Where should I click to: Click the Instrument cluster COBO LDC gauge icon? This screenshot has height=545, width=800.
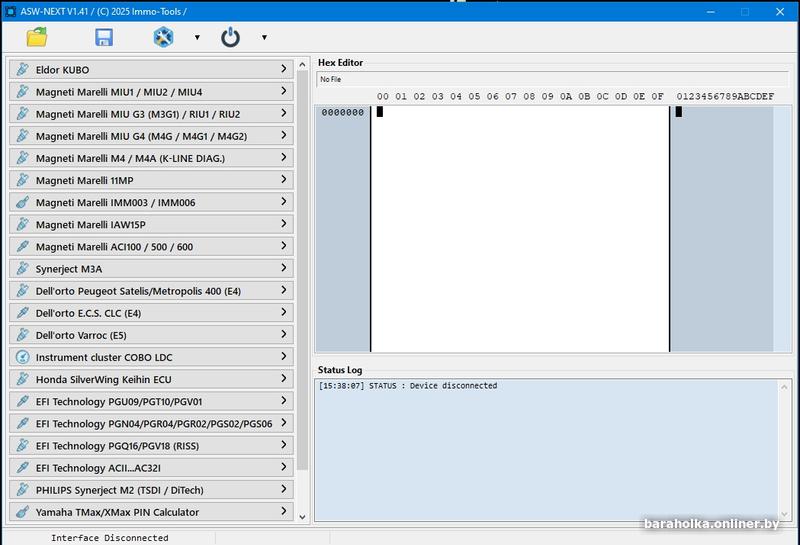pos(22,357)
